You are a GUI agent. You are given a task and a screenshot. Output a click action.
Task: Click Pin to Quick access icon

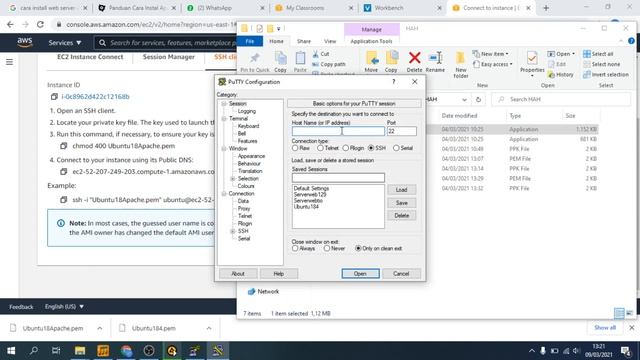point(255,58)
